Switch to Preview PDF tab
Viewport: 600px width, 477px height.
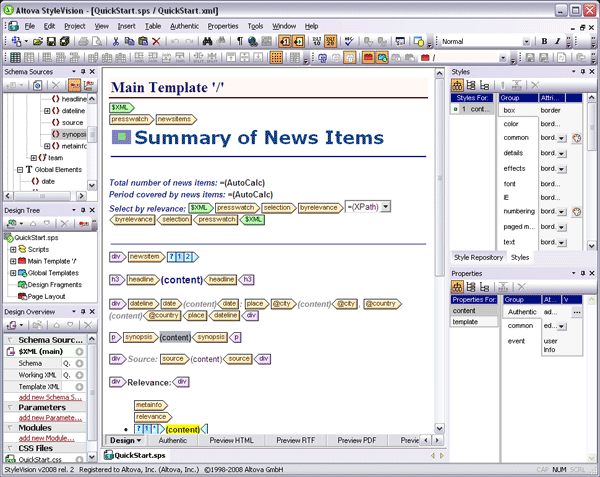click(x=357, y=440)
